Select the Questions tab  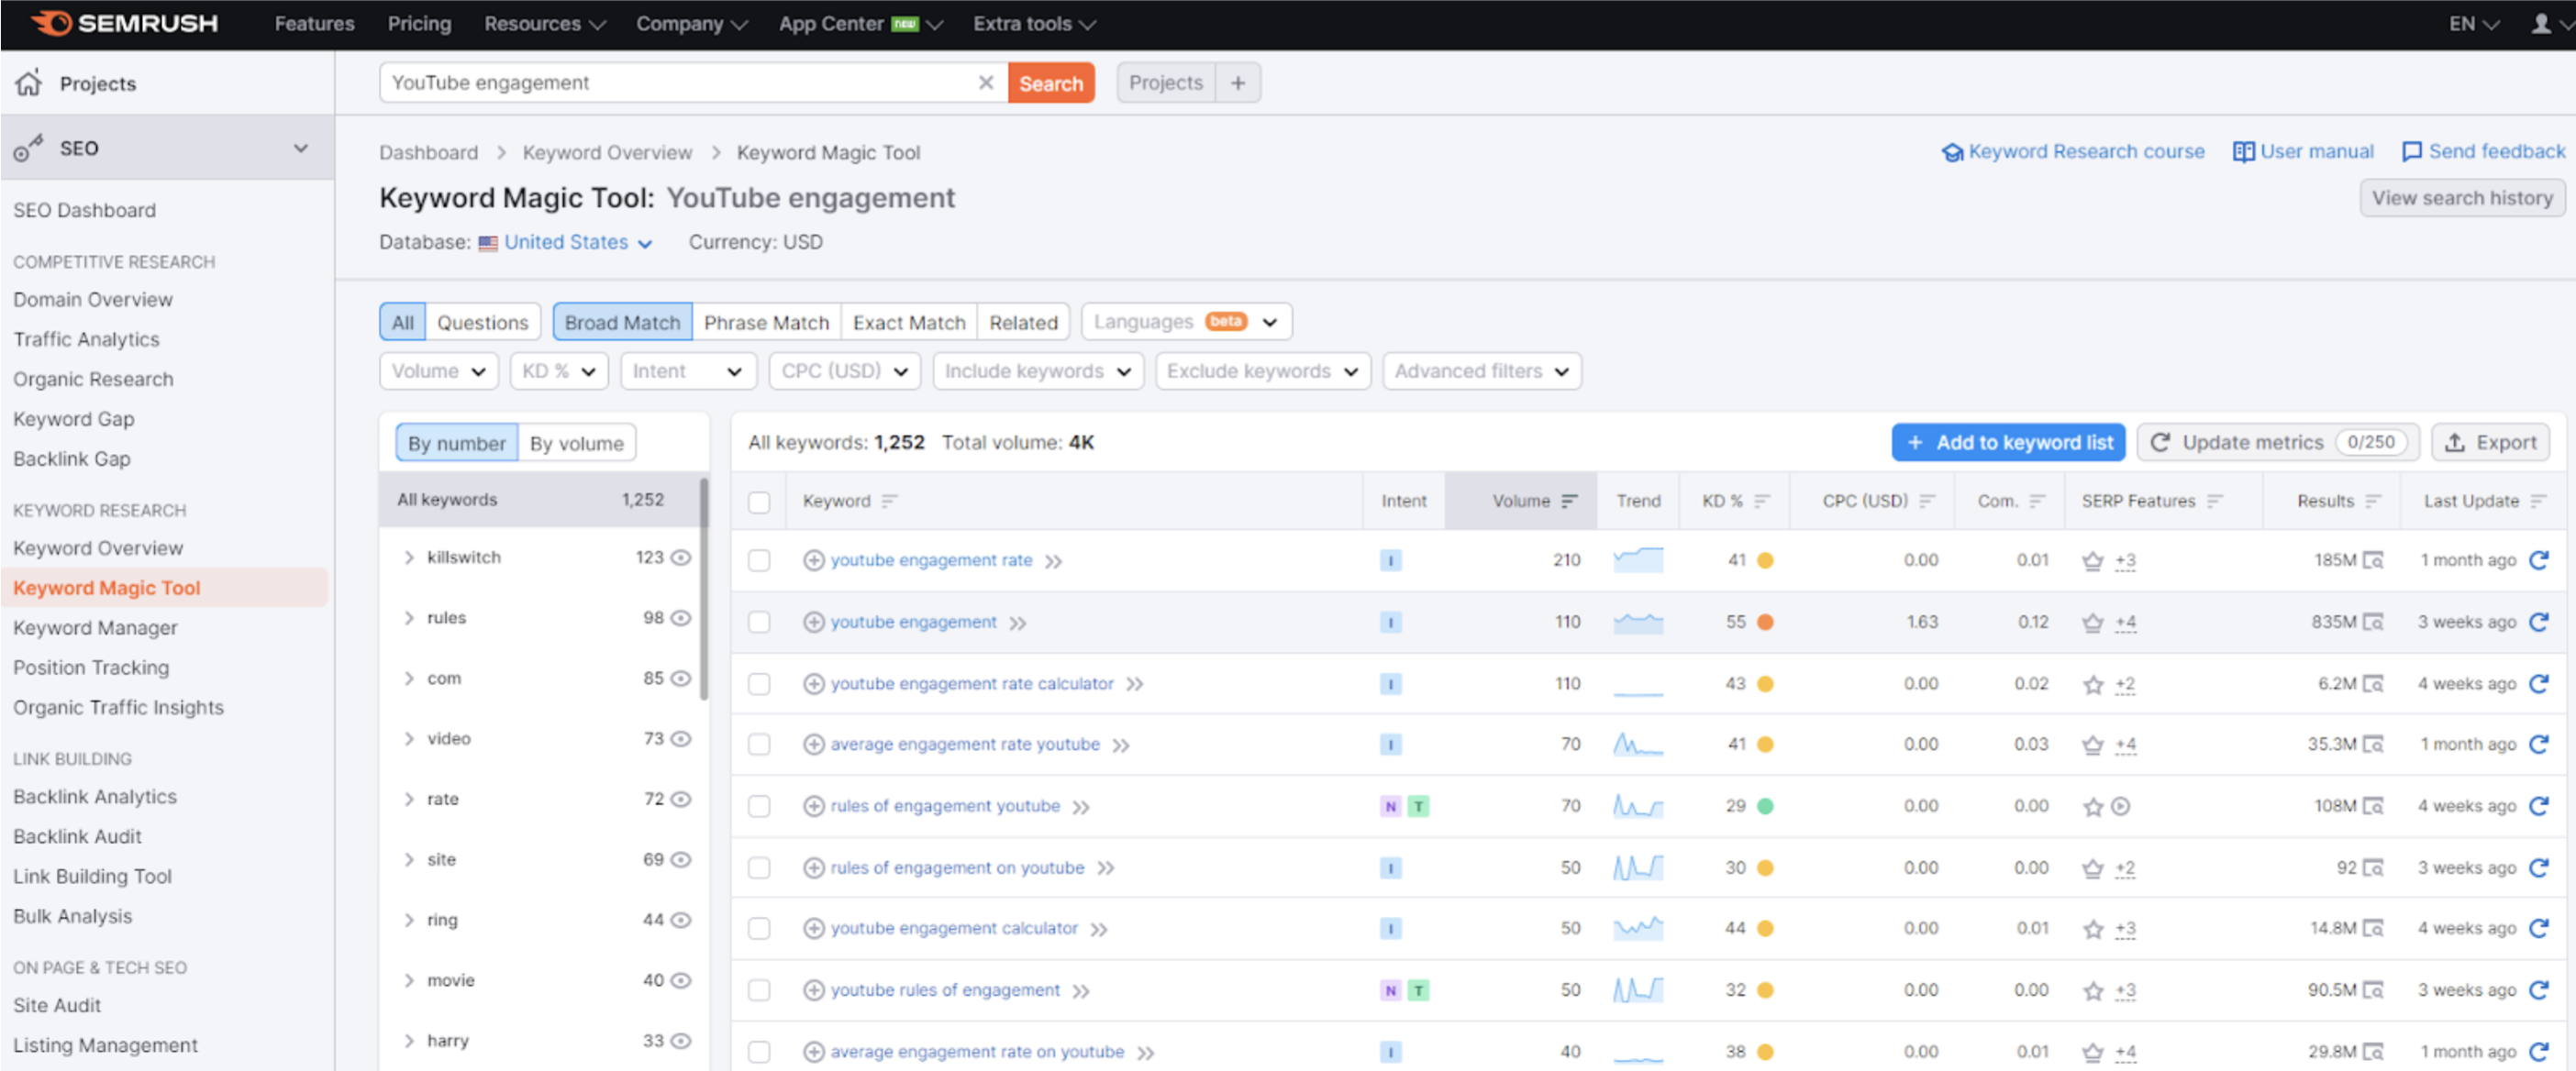click(x=482, y=322)
